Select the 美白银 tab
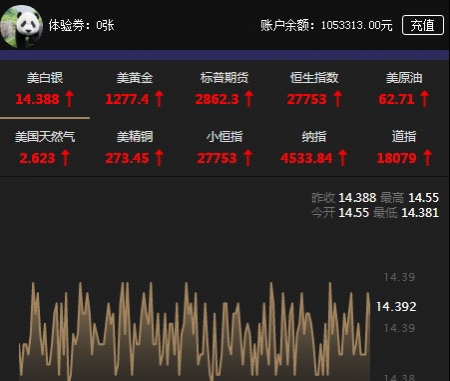 (45, 90)
